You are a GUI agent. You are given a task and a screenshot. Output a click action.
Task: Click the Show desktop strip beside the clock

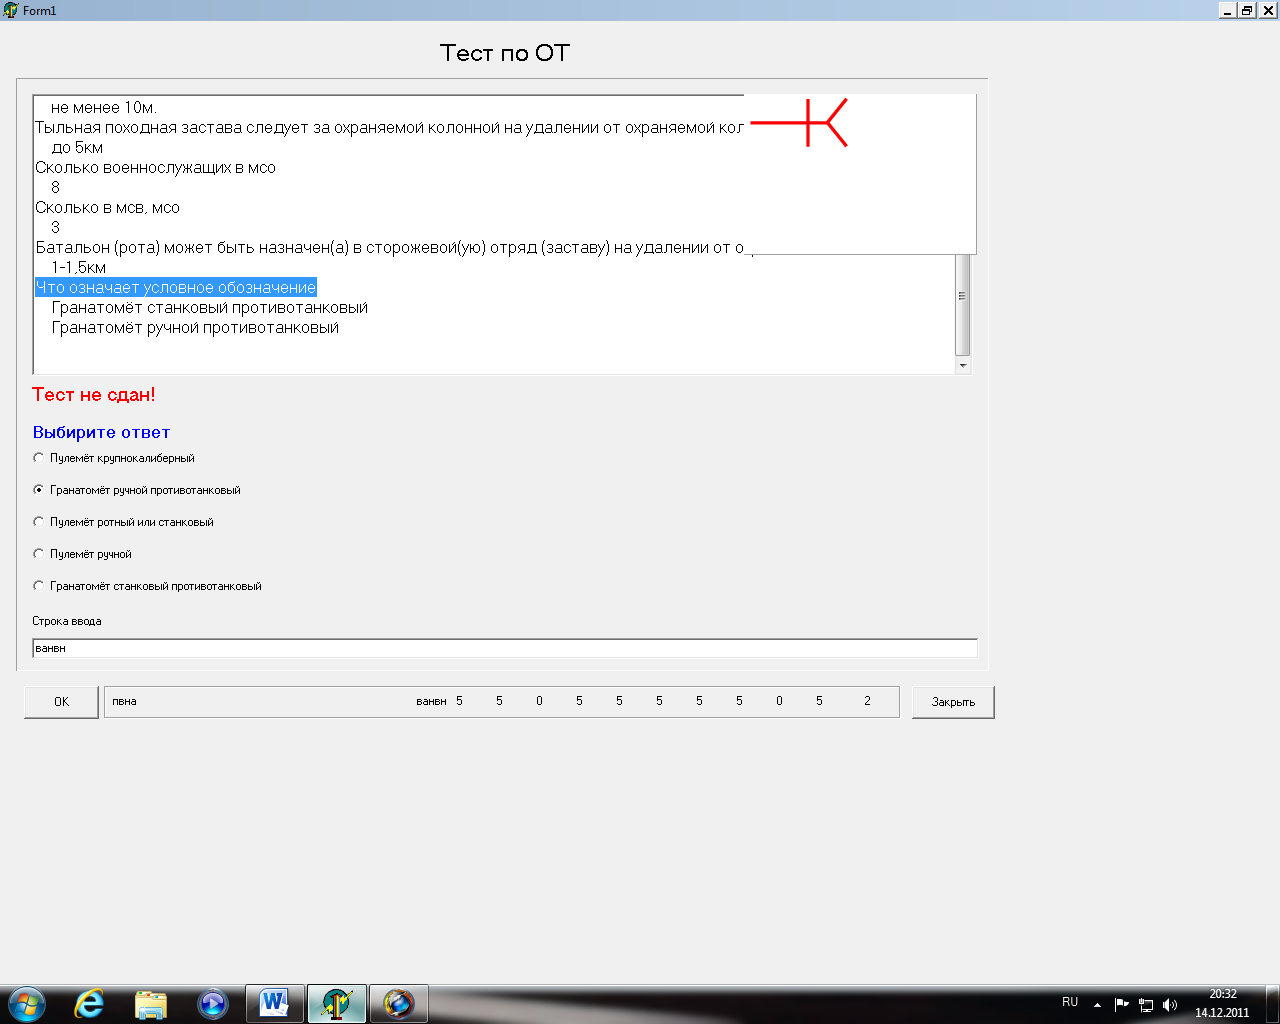point(1272,1003)
